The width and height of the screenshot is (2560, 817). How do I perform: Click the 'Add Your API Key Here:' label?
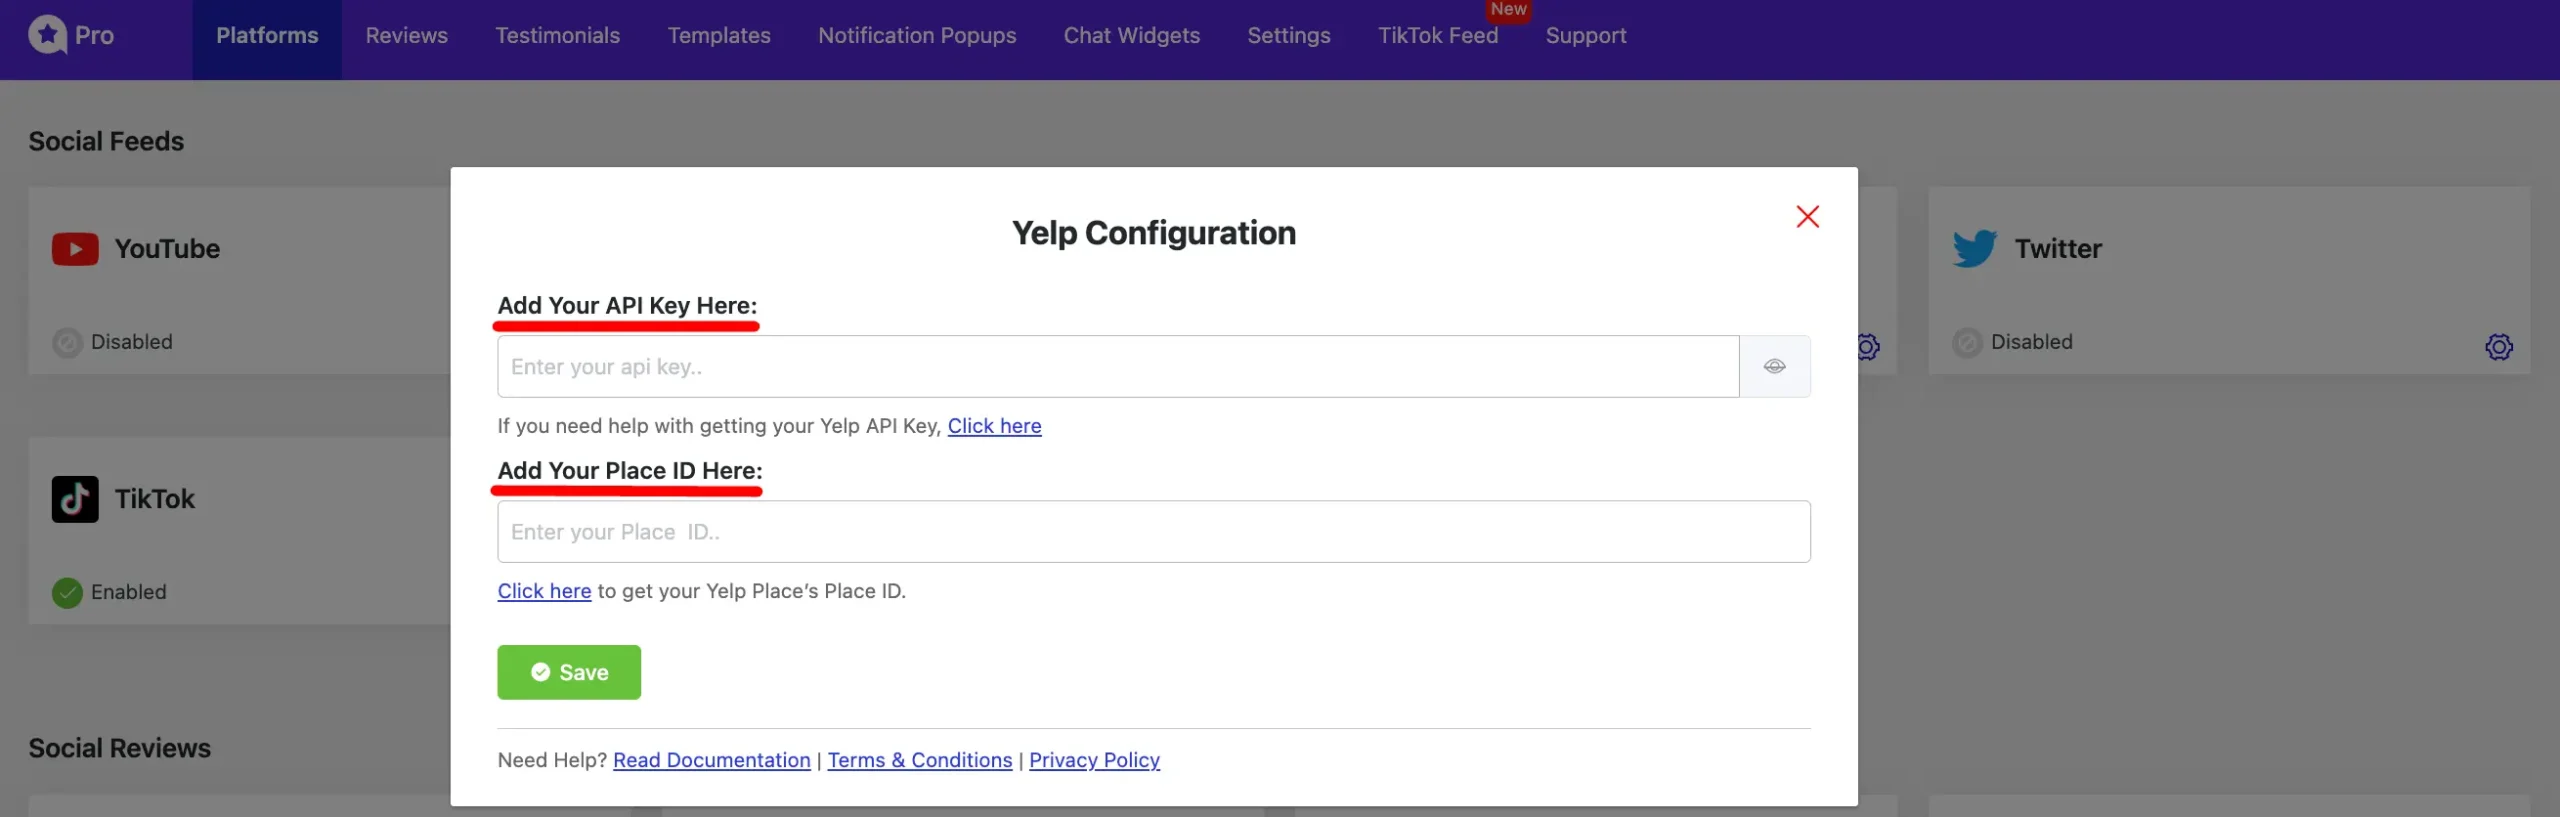(627, 306)
